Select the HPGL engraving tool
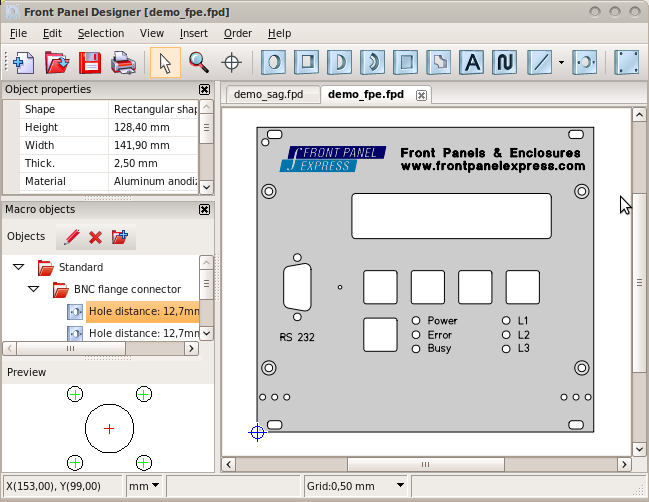This screenshot has width=649, height=502. click(x=505, y=62)
